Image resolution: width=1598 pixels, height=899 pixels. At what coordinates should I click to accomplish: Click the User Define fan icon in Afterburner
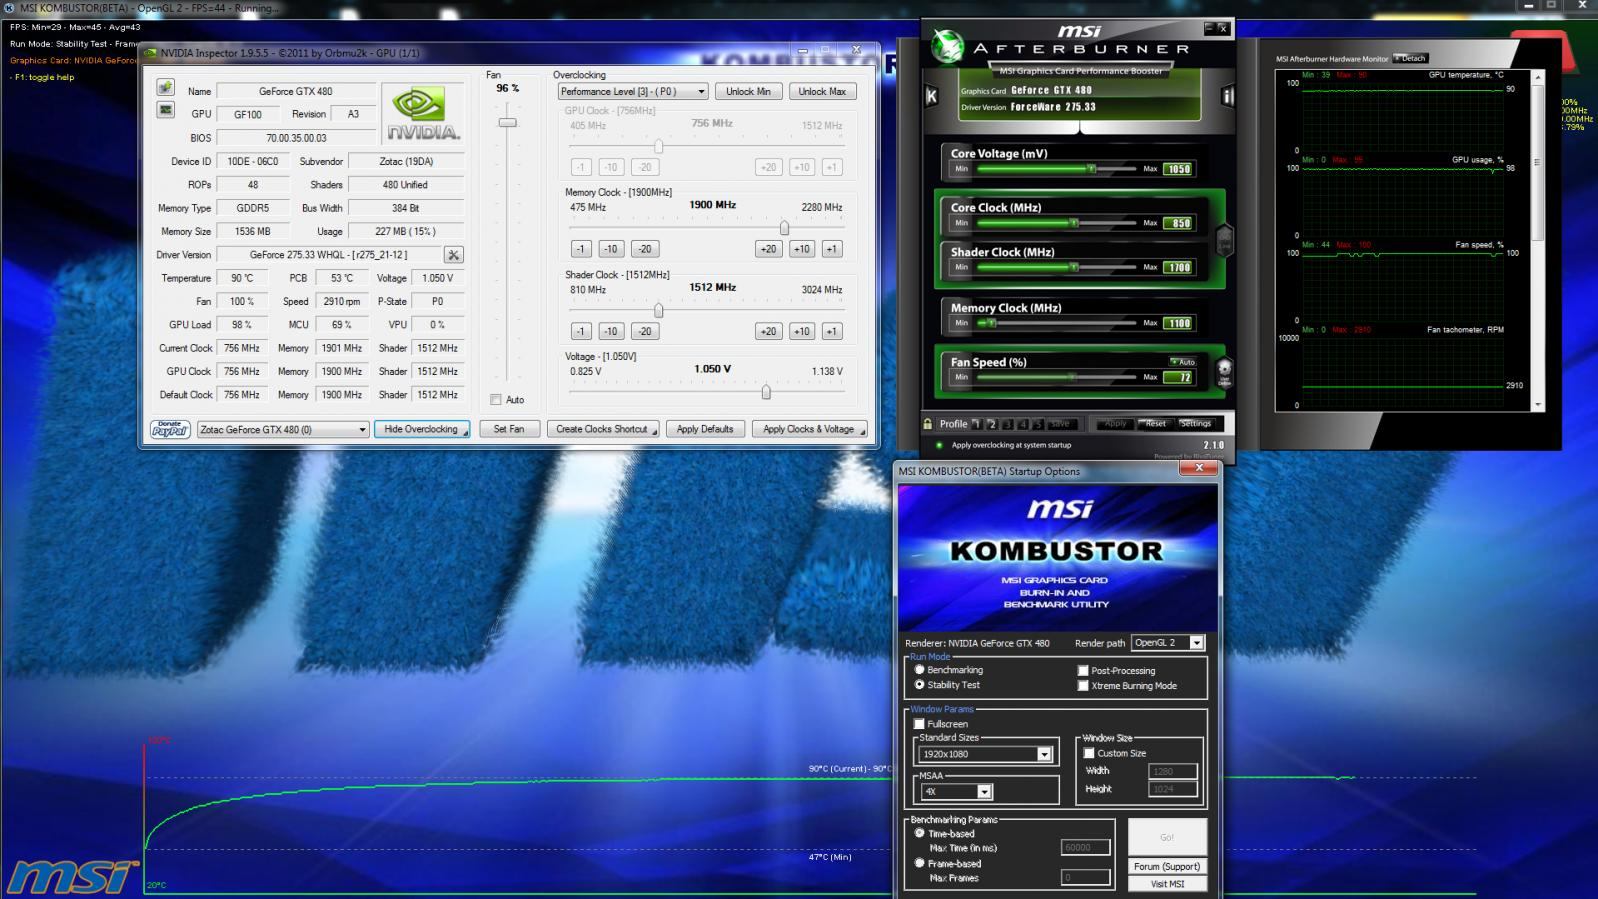tap(1224, 372)
